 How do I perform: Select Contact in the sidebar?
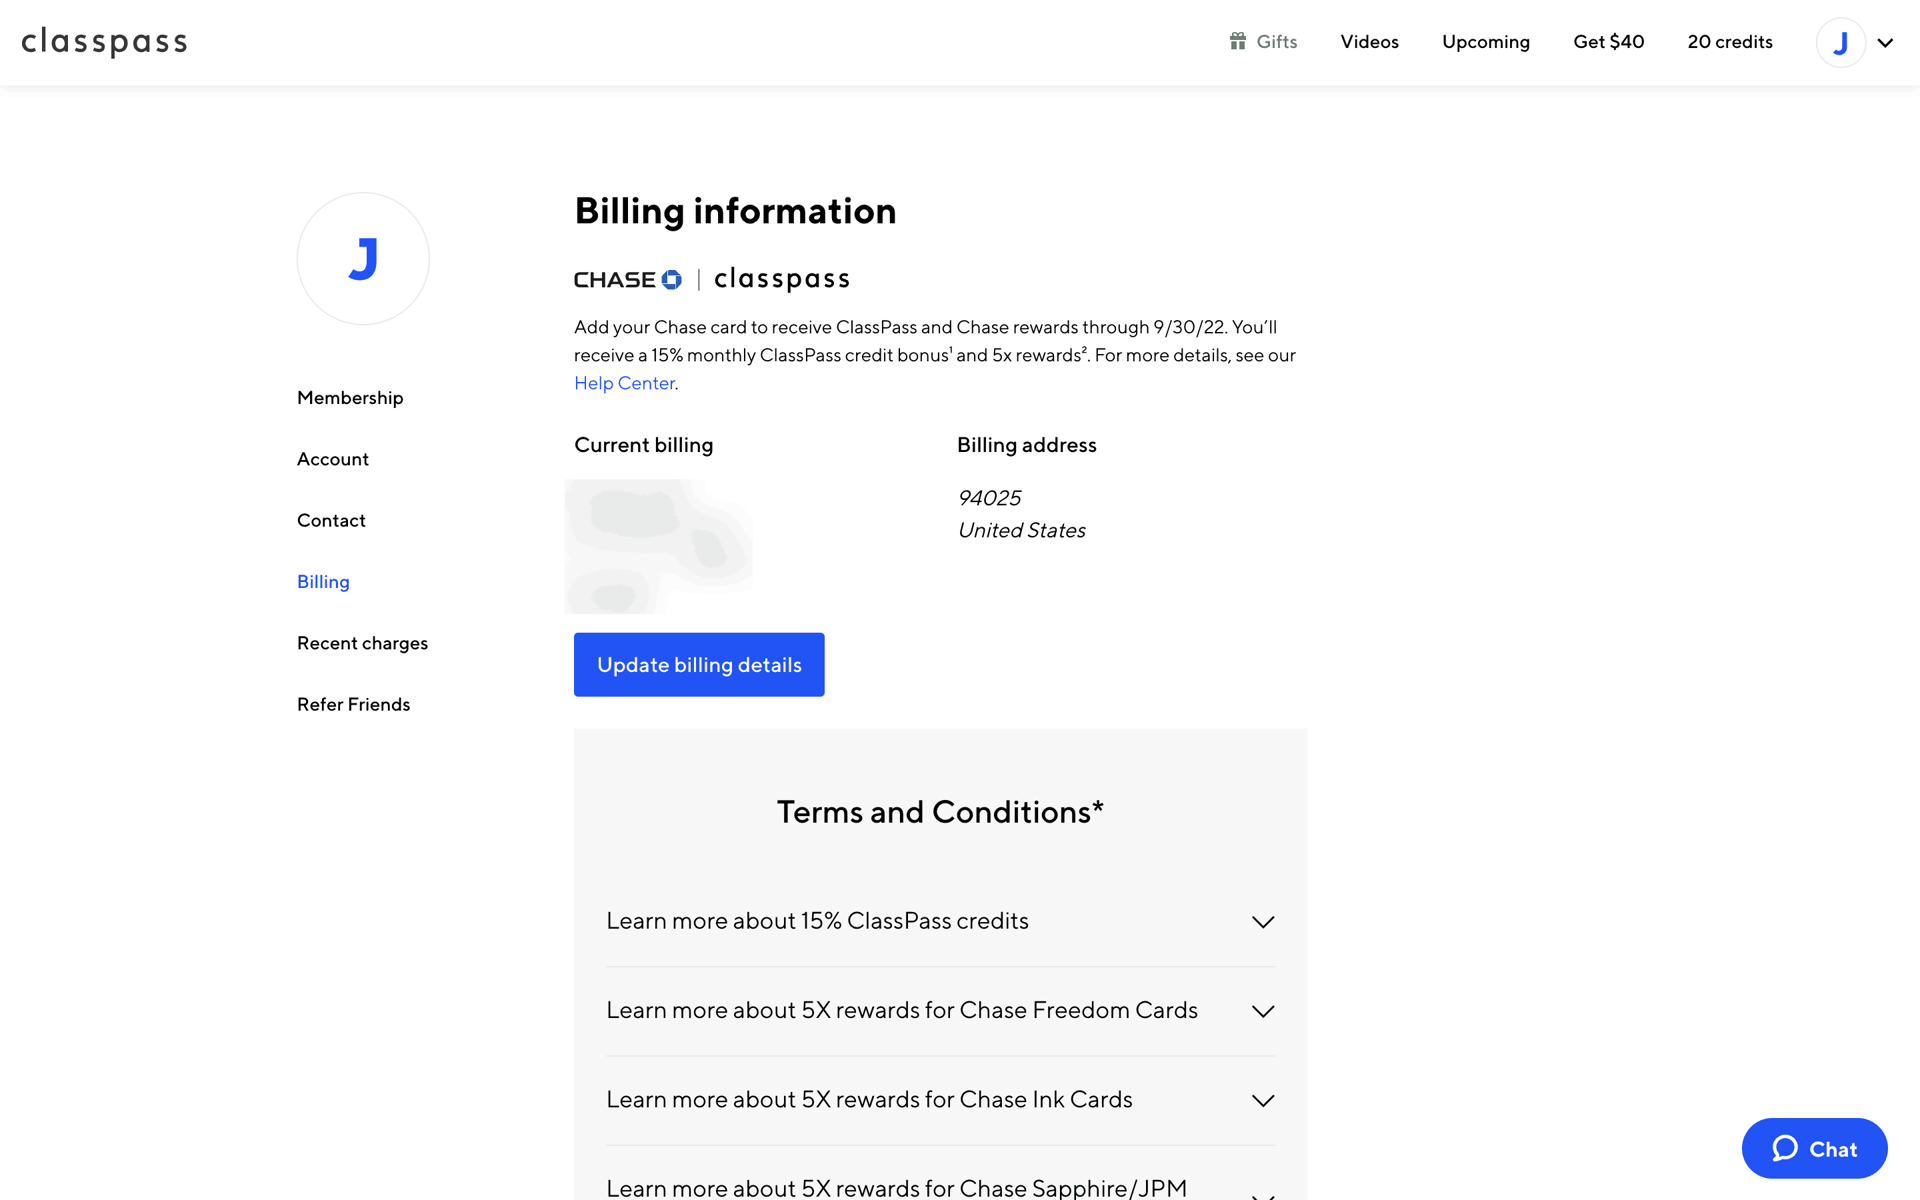[331, 520]
